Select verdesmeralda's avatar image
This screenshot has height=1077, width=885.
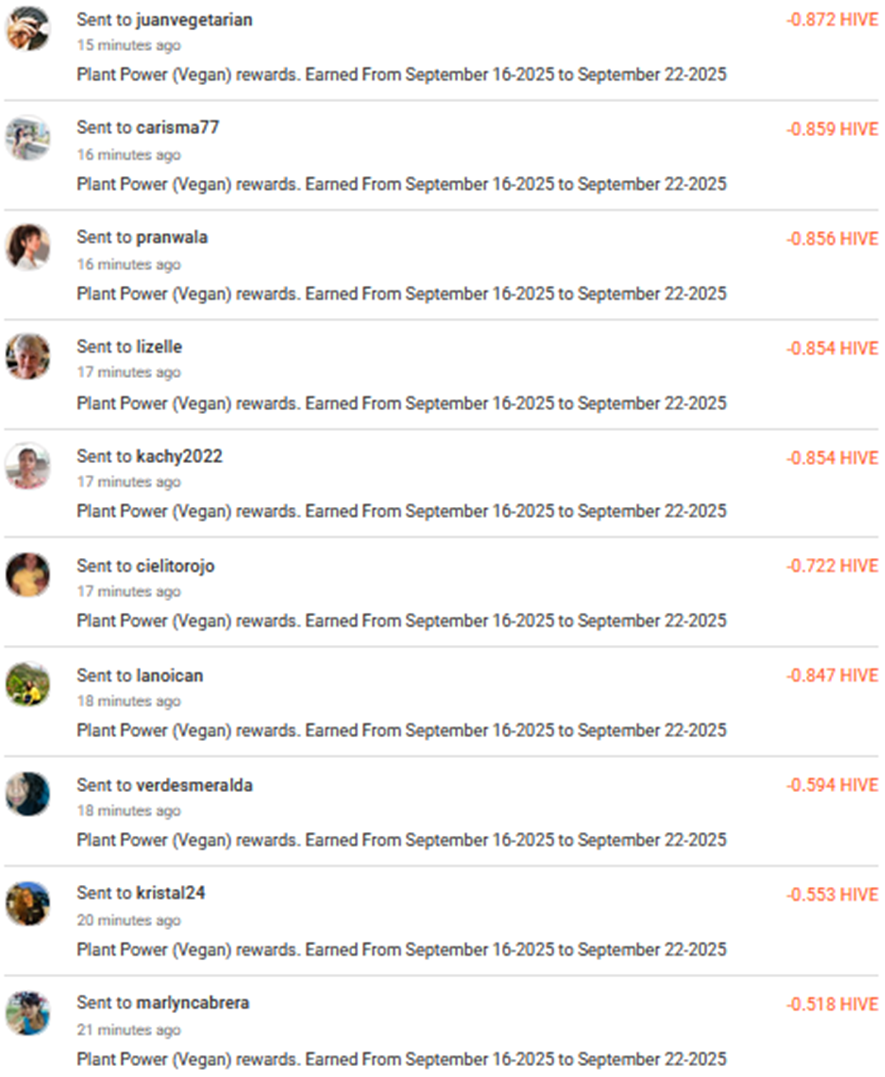(x=27, y=794)
